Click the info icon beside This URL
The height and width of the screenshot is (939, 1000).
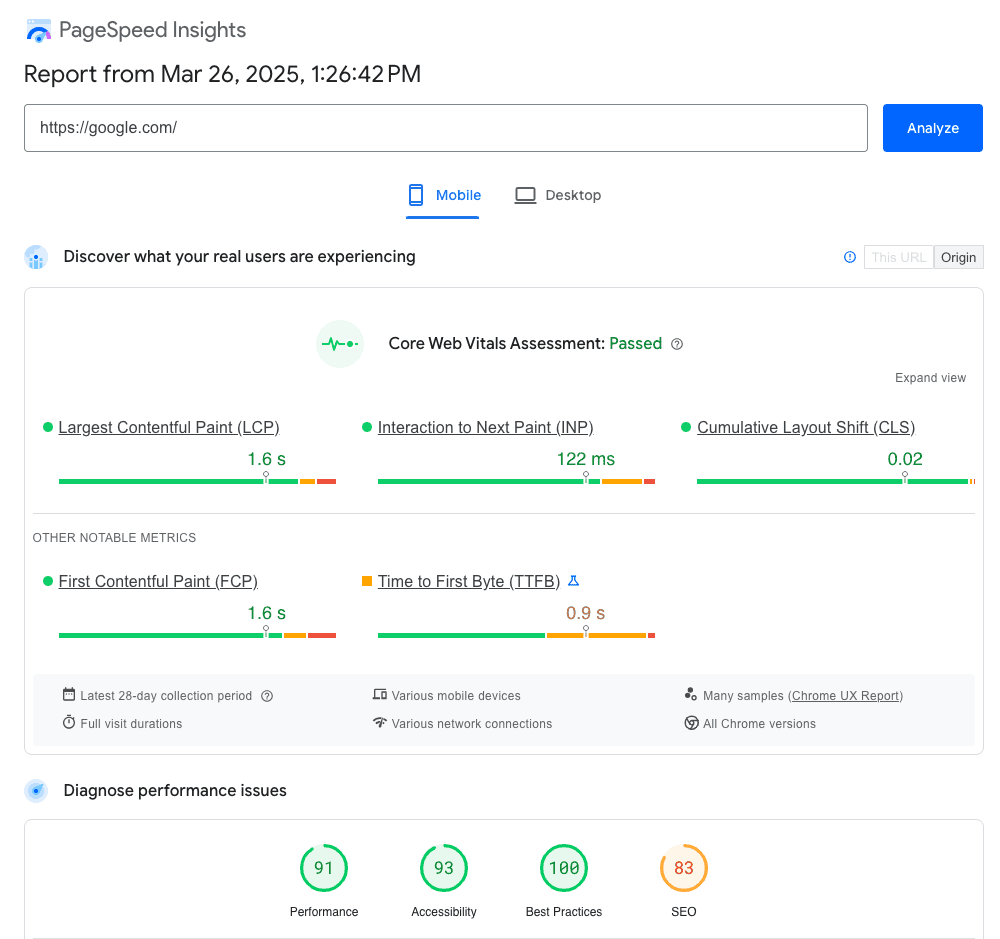[x=849, y=257]
